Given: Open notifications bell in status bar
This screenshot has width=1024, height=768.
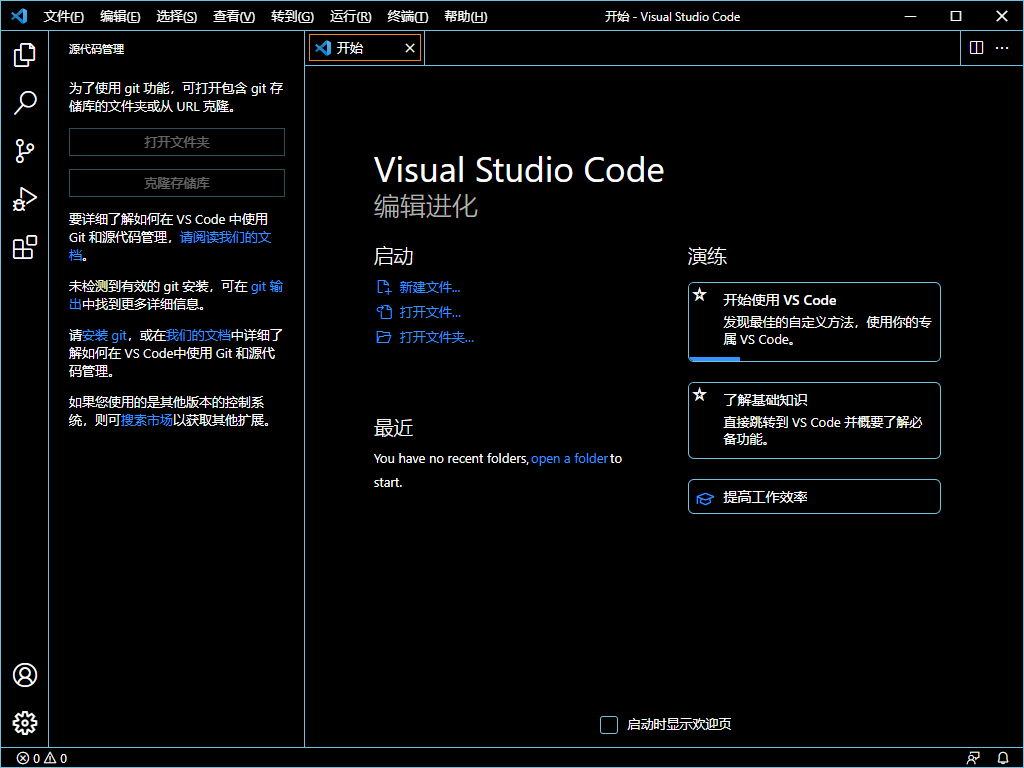Looking at the screenshot, I should pyautogui.click(x=1003, y=758).
